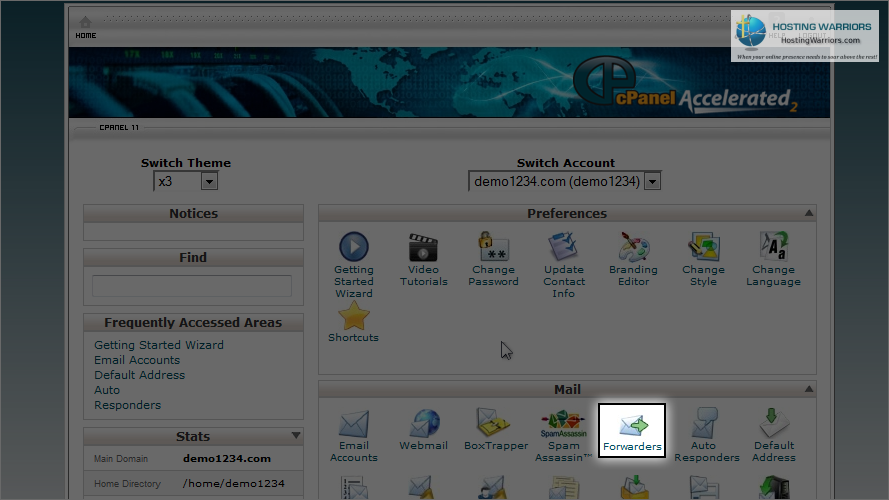The width and height of the screenshot is (889, 500).
Task: Toggle the Stats panel arrow
Action: tap(296, 436)
